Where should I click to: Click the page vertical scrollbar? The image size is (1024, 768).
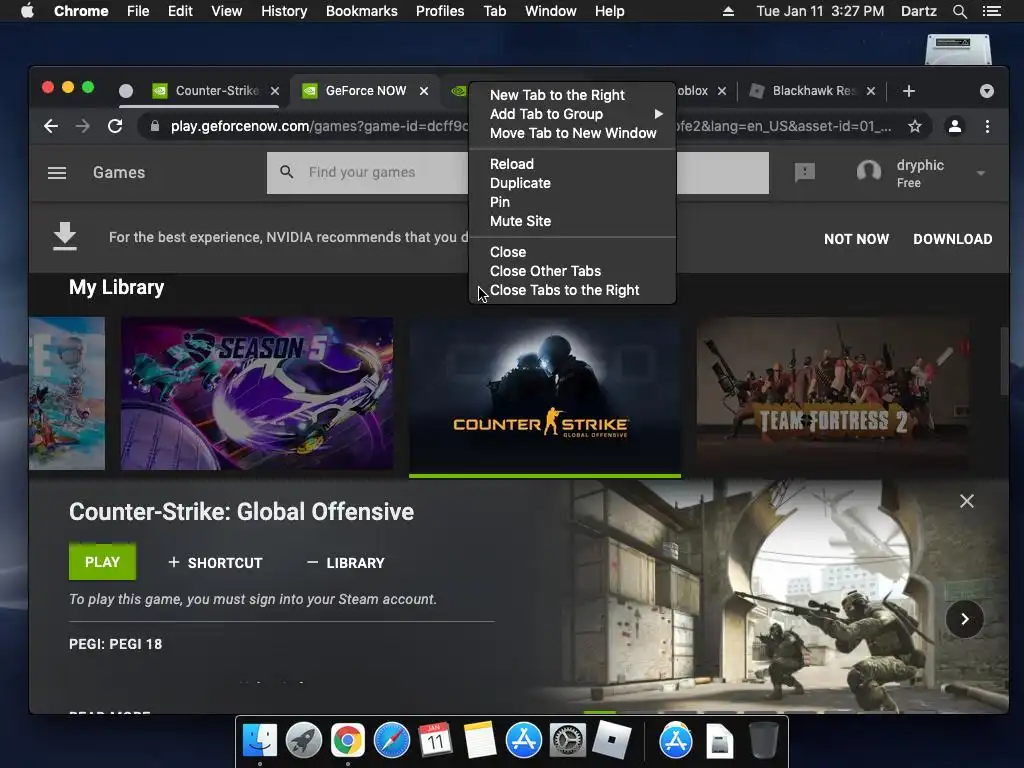tap(1004, 361)
